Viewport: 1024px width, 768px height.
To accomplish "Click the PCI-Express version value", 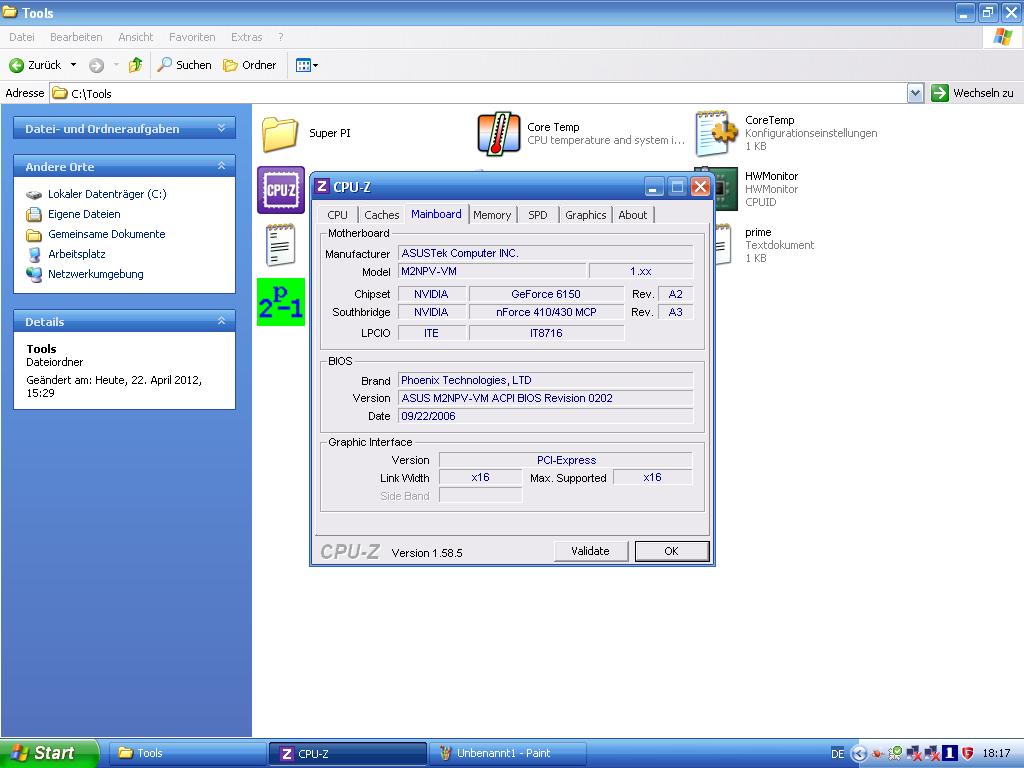I will tap(566, 460).
